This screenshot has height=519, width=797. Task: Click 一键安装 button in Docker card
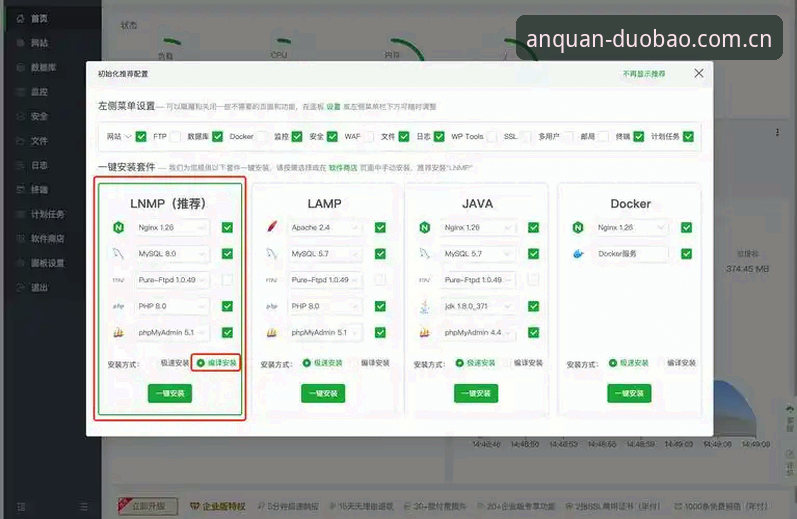click(629, 393)
